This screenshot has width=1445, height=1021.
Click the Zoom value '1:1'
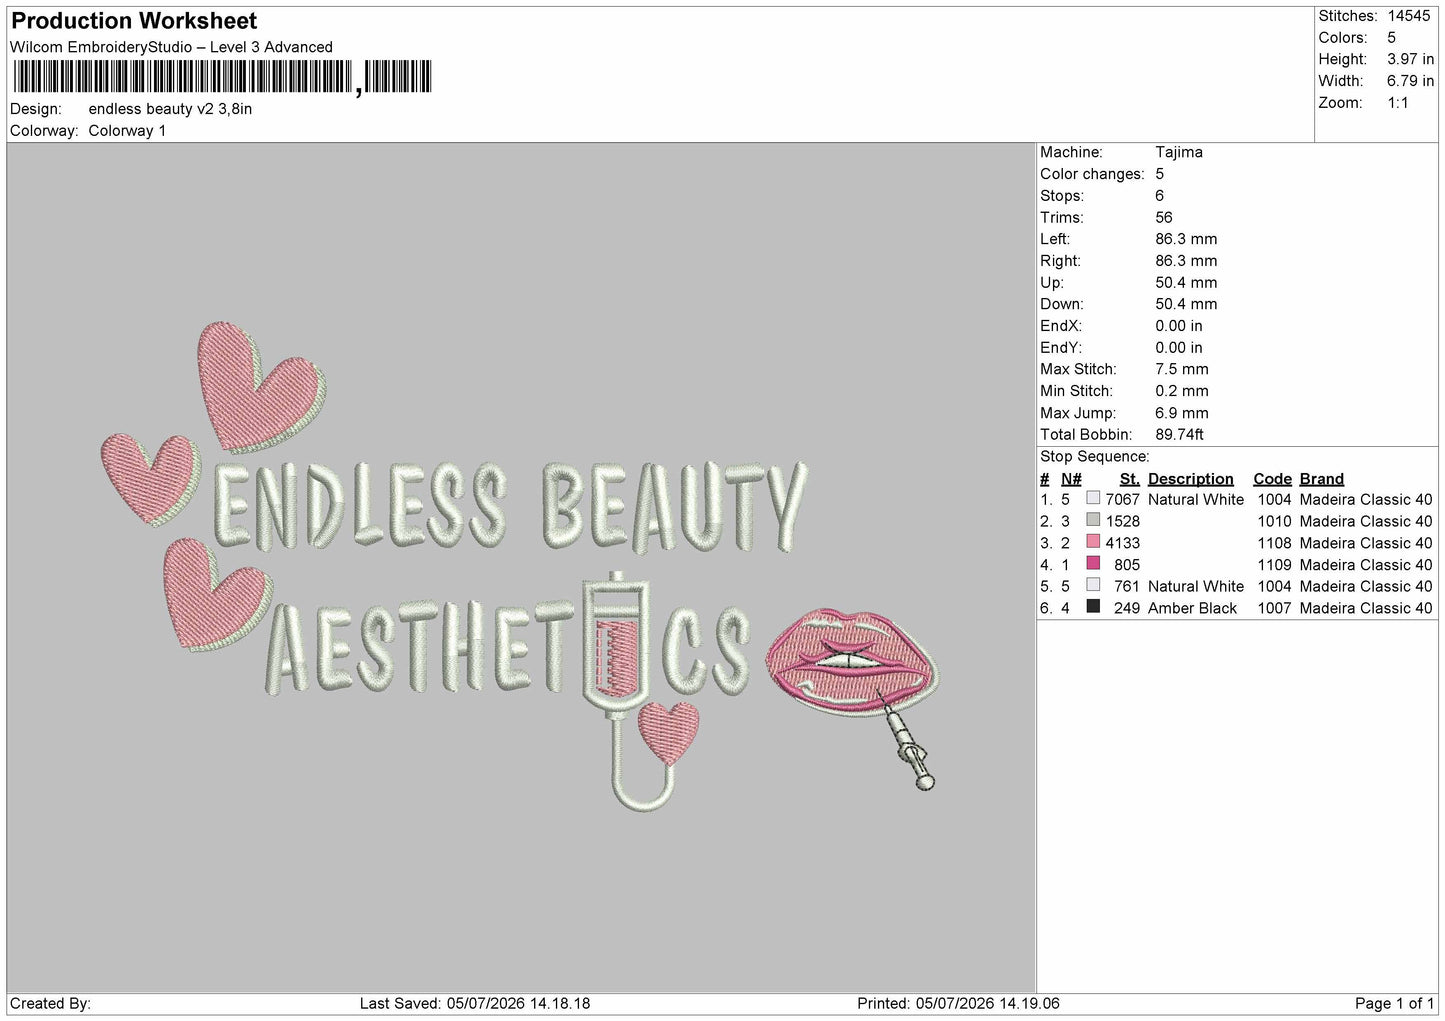[x=1398, y=103]
